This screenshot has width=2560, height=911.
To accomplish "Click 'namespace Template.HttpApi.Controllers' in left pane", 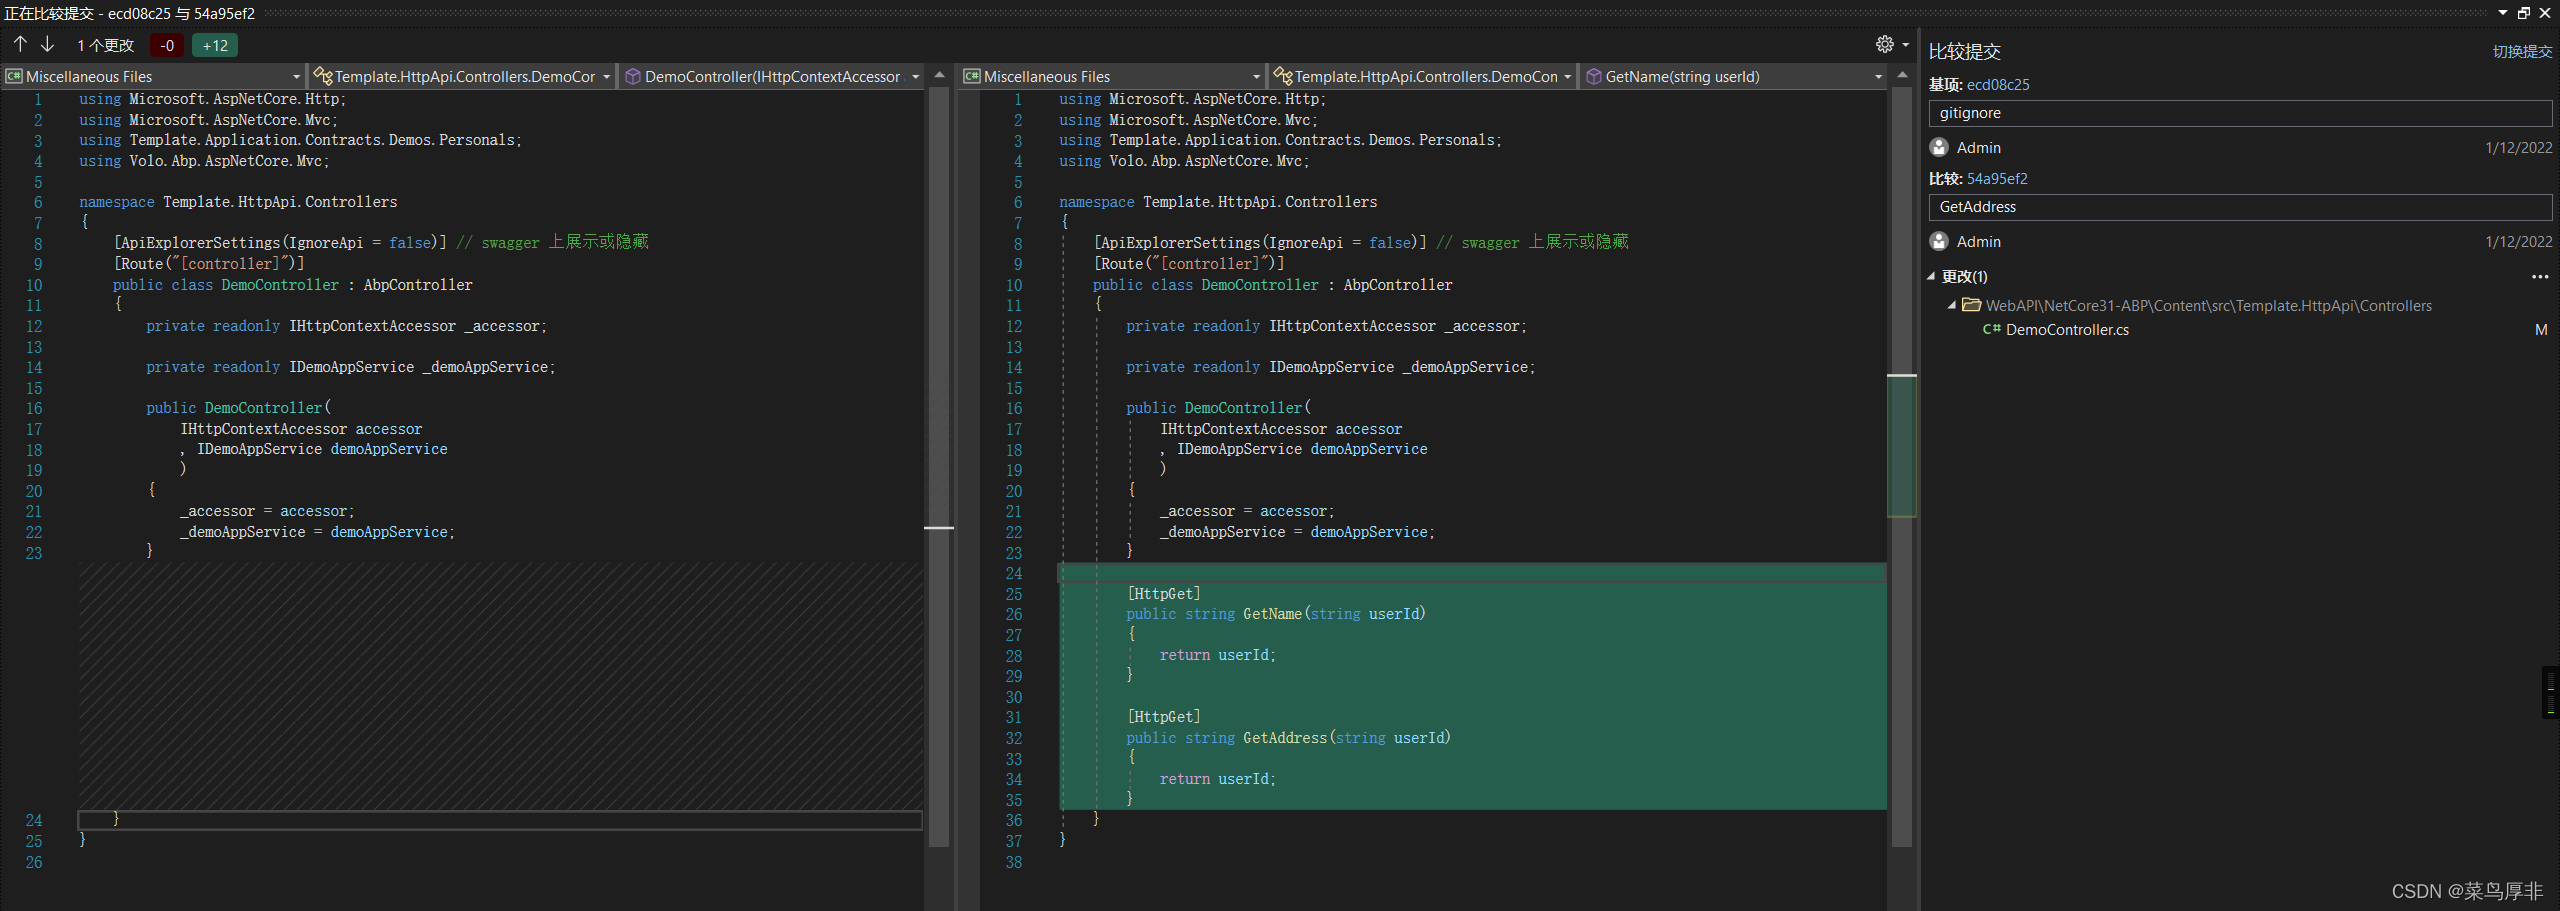I will (238, 202).
